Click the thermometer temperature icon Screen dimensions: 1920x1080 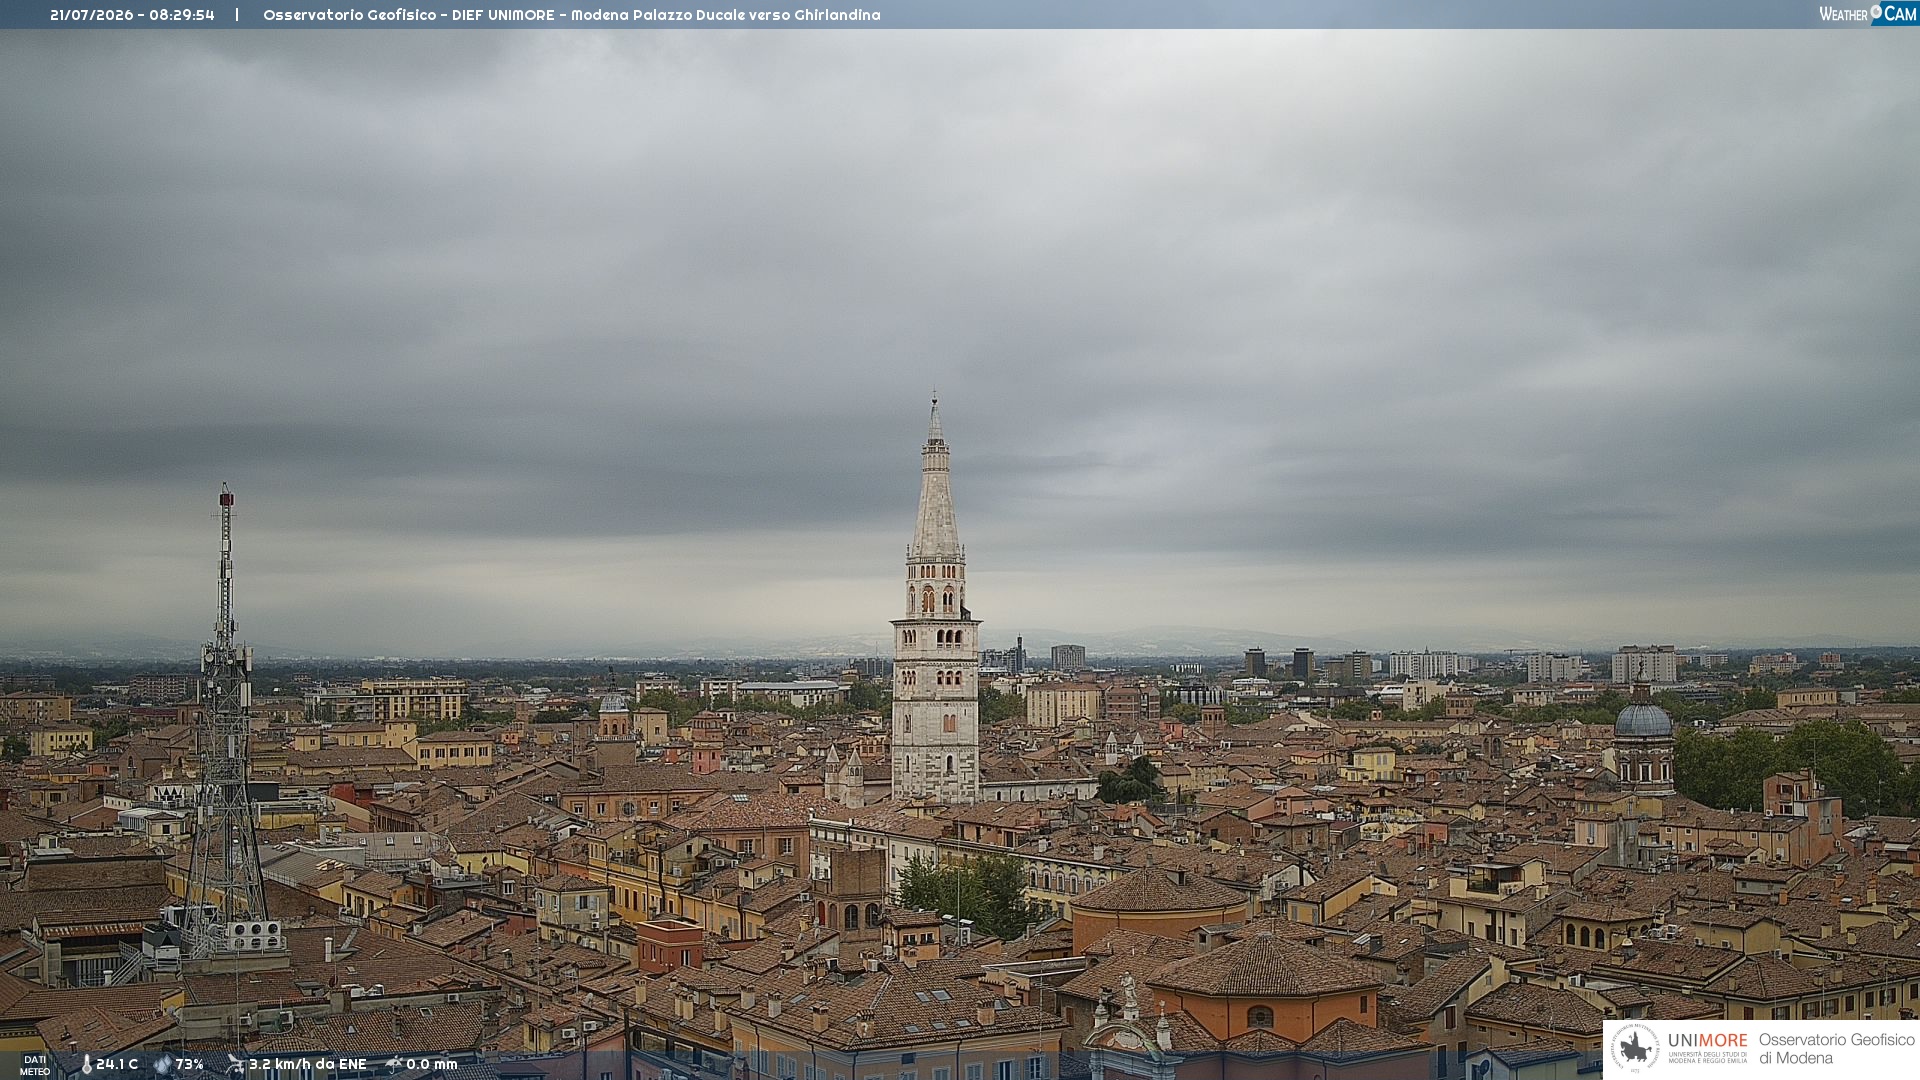point(86,1064)
